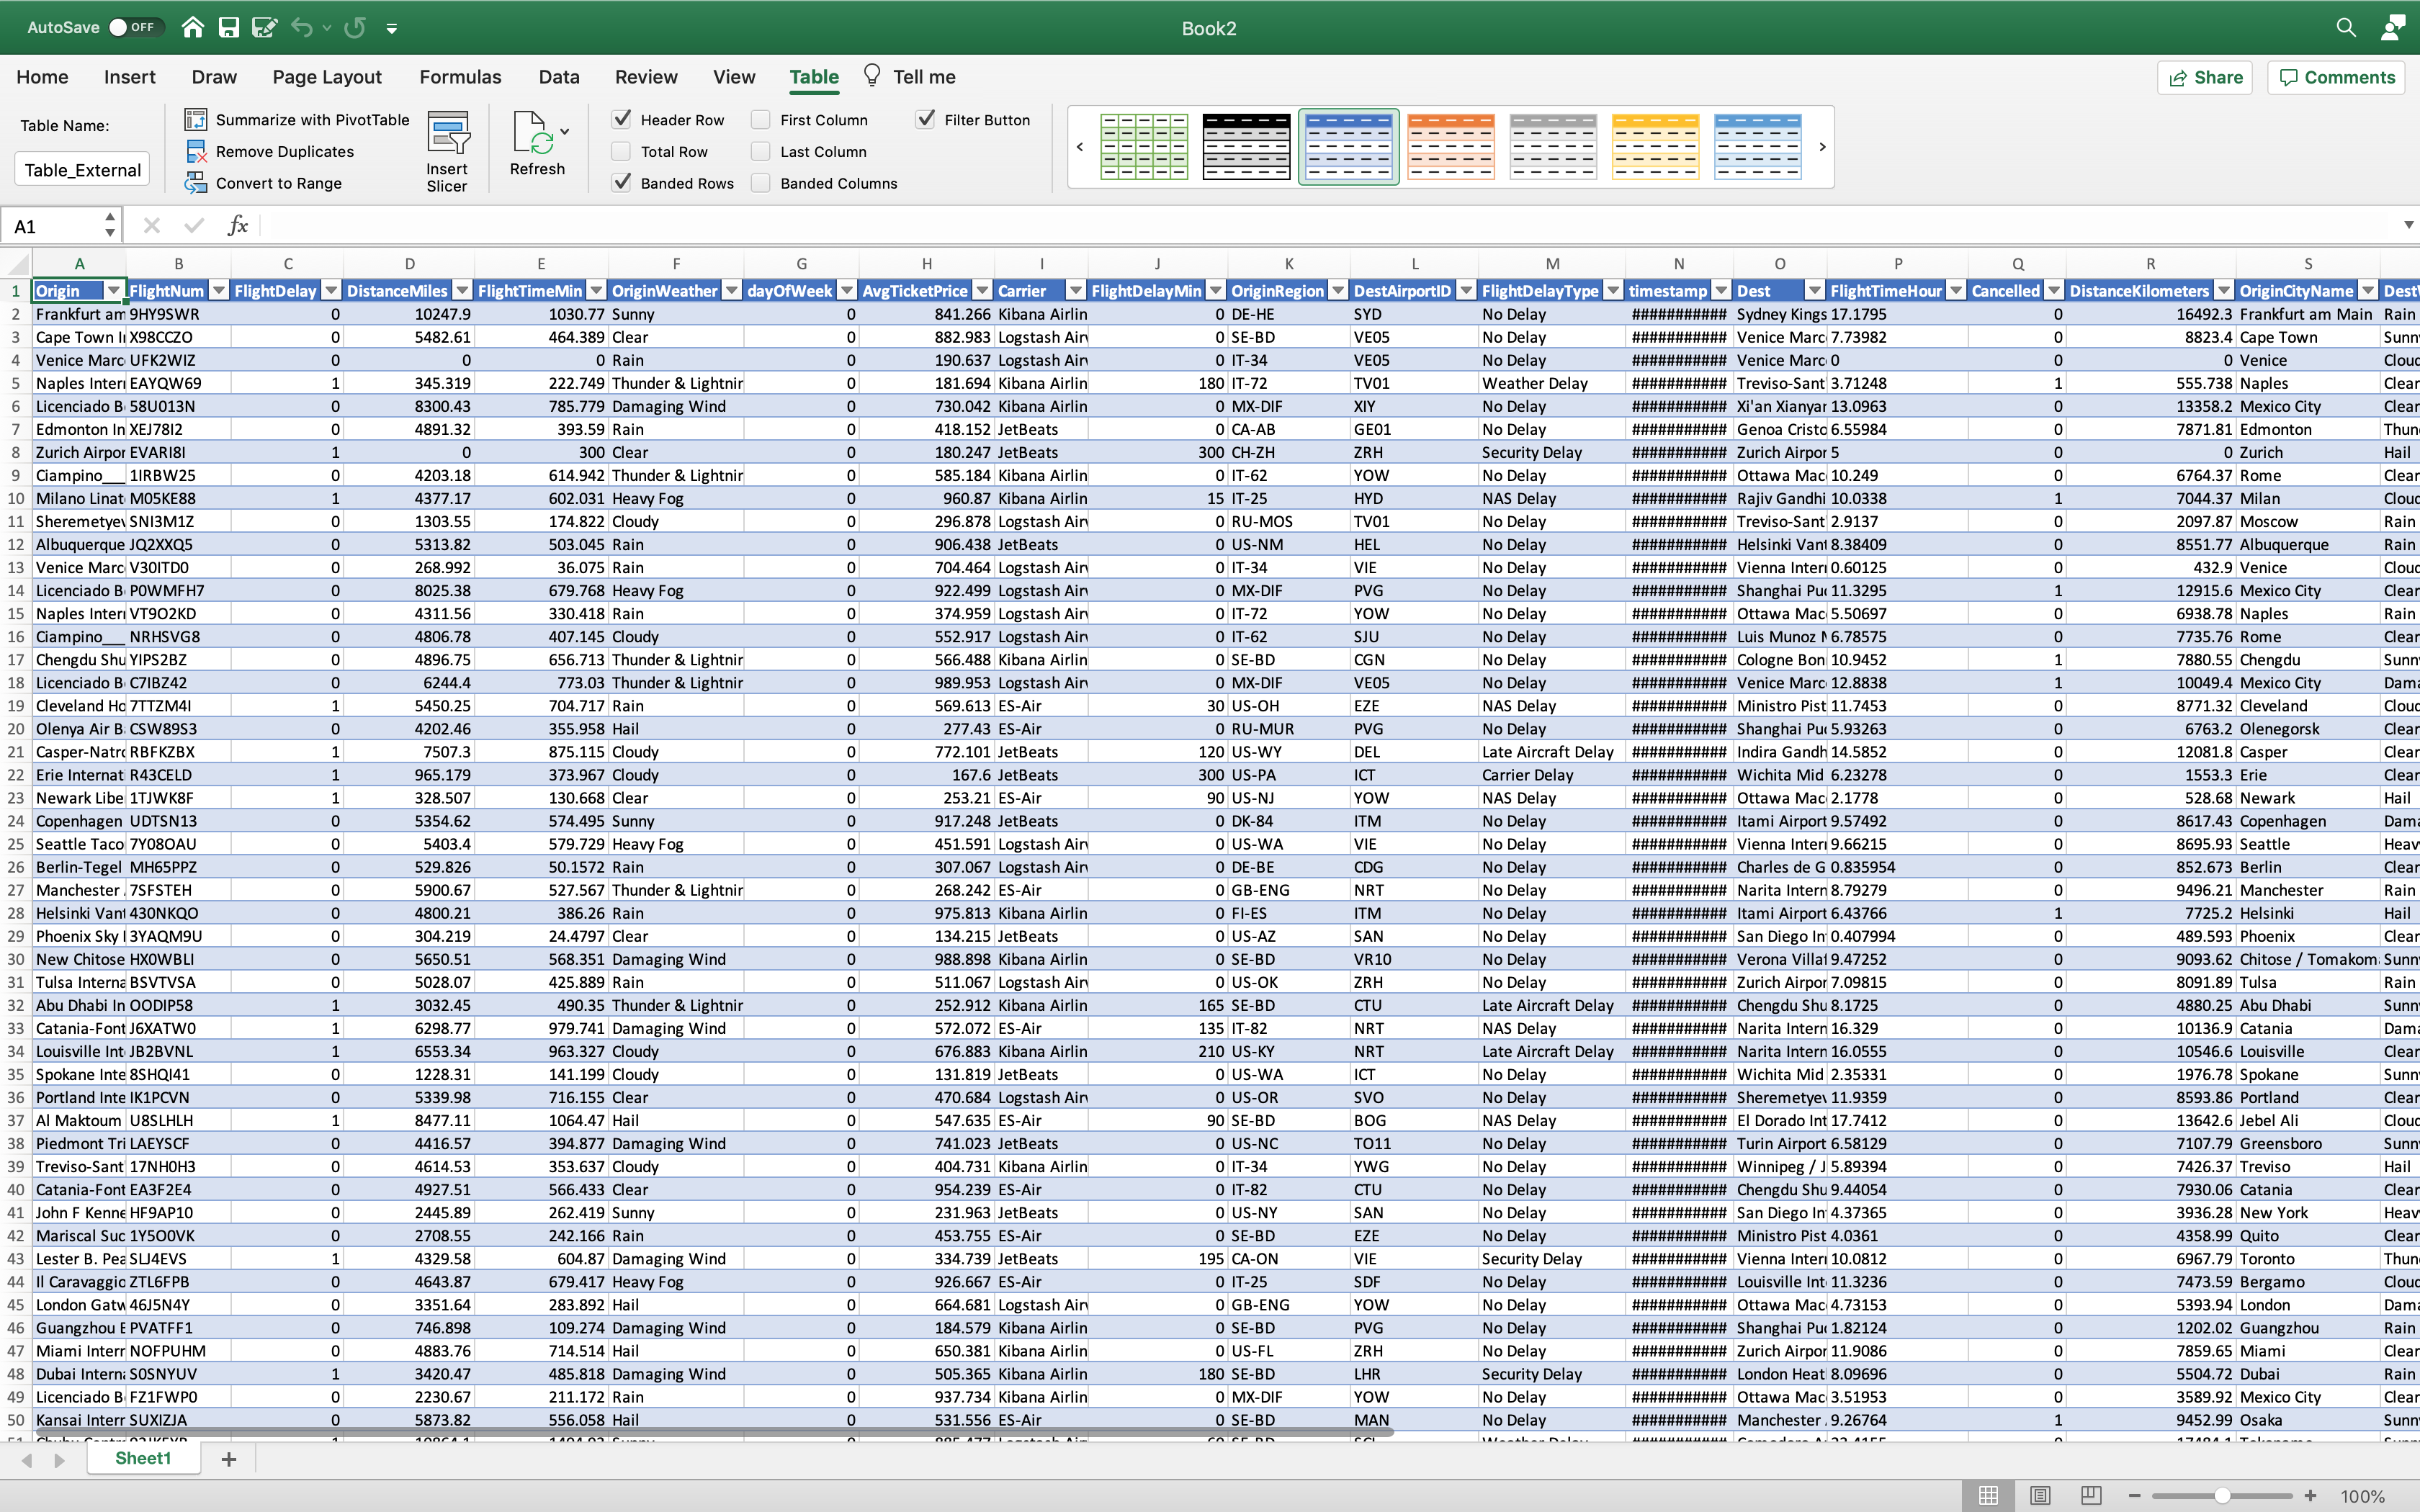Show next table styles with right arrow

[1822, 147]
